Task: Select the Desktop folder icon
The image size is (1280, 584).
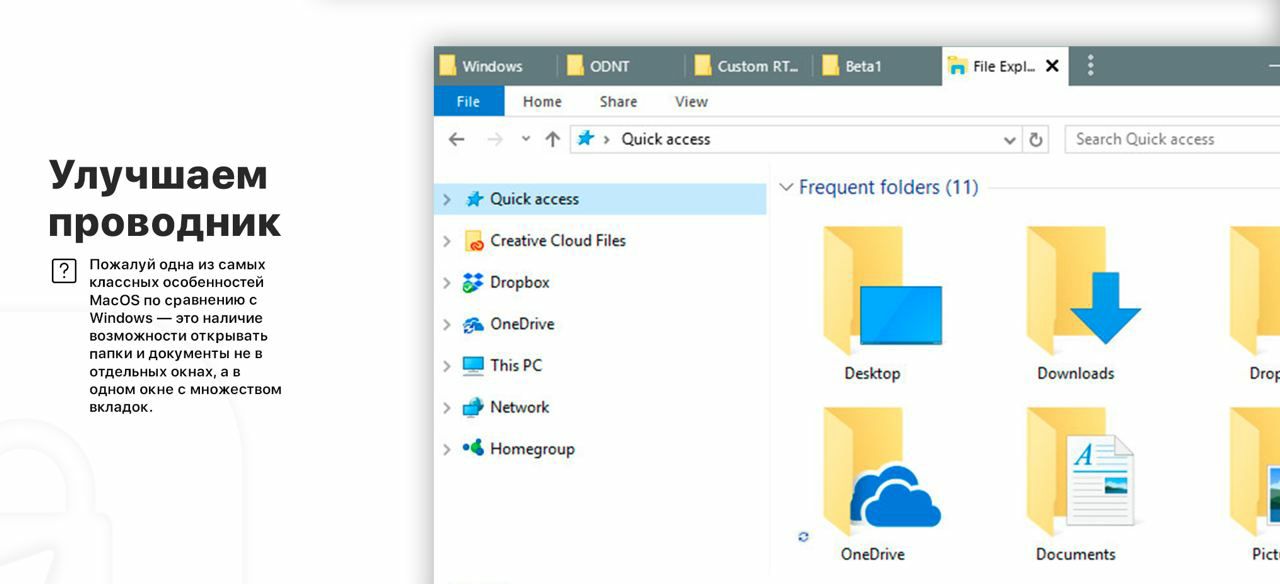Action: tap(882, 291)
